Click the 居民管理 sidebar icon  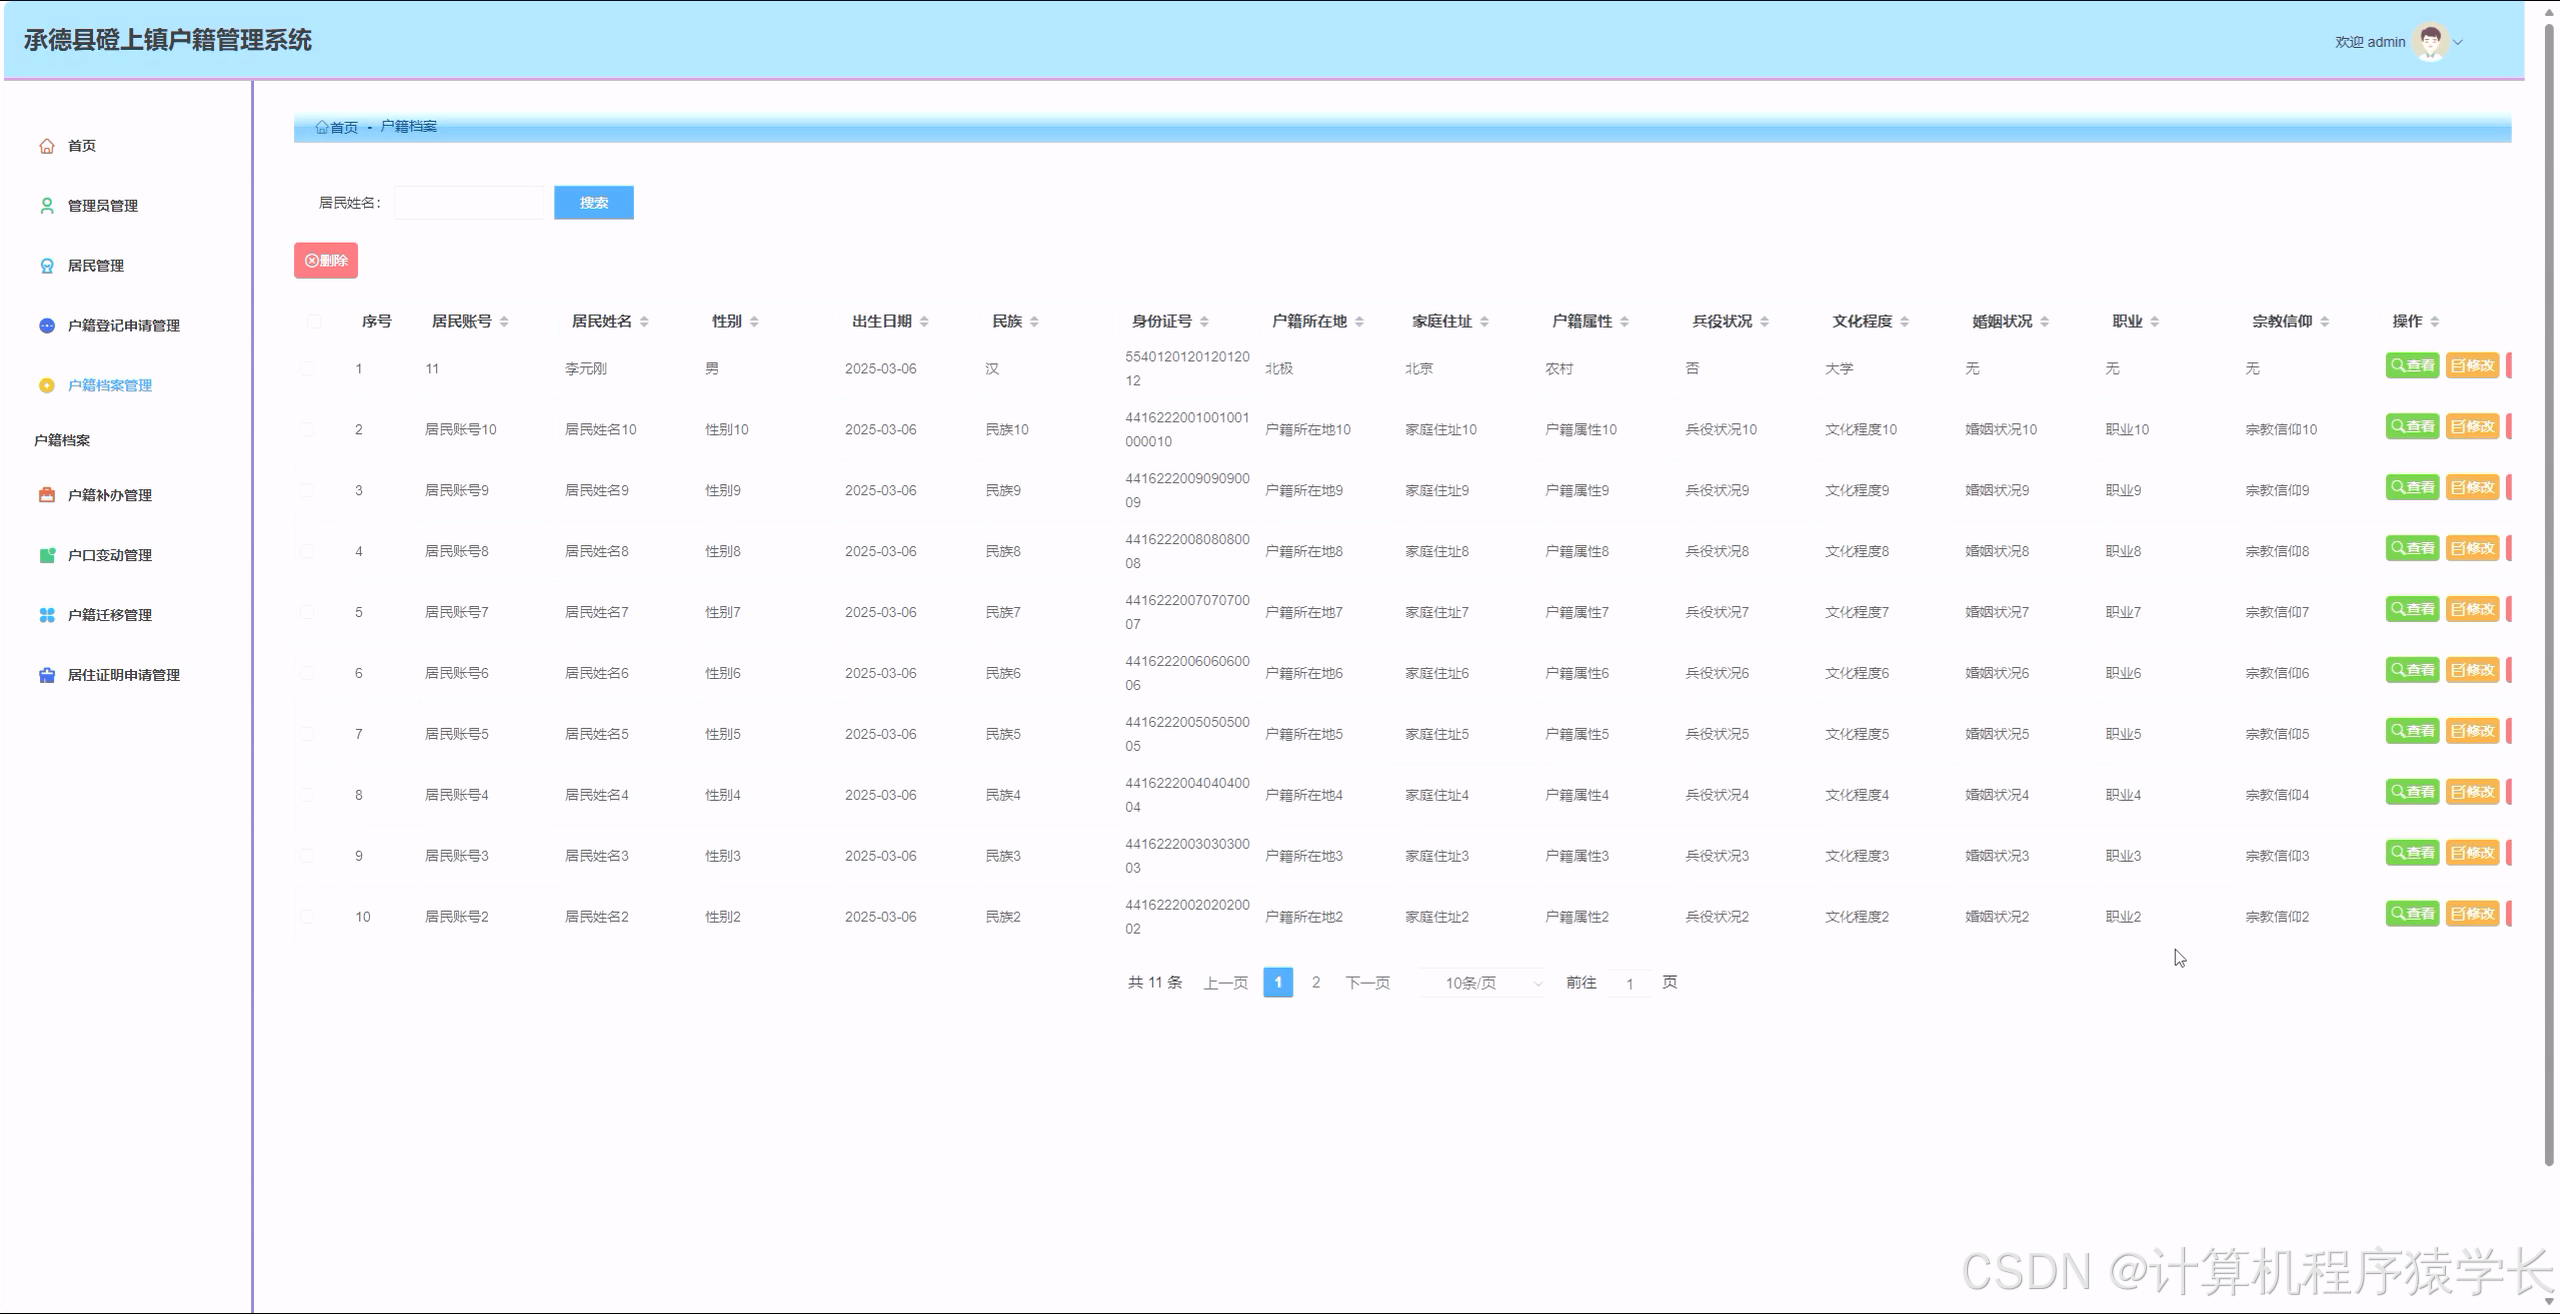(x=47, y=266)
